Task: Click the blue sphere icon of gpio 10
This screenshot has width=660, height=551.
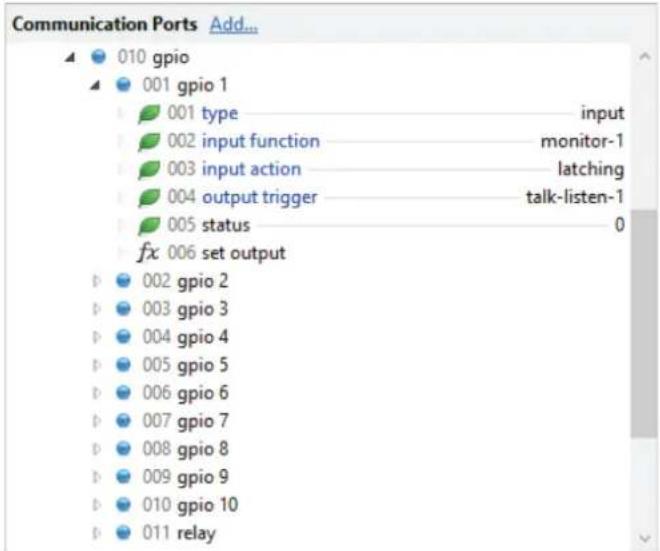Action: [123, 503]
